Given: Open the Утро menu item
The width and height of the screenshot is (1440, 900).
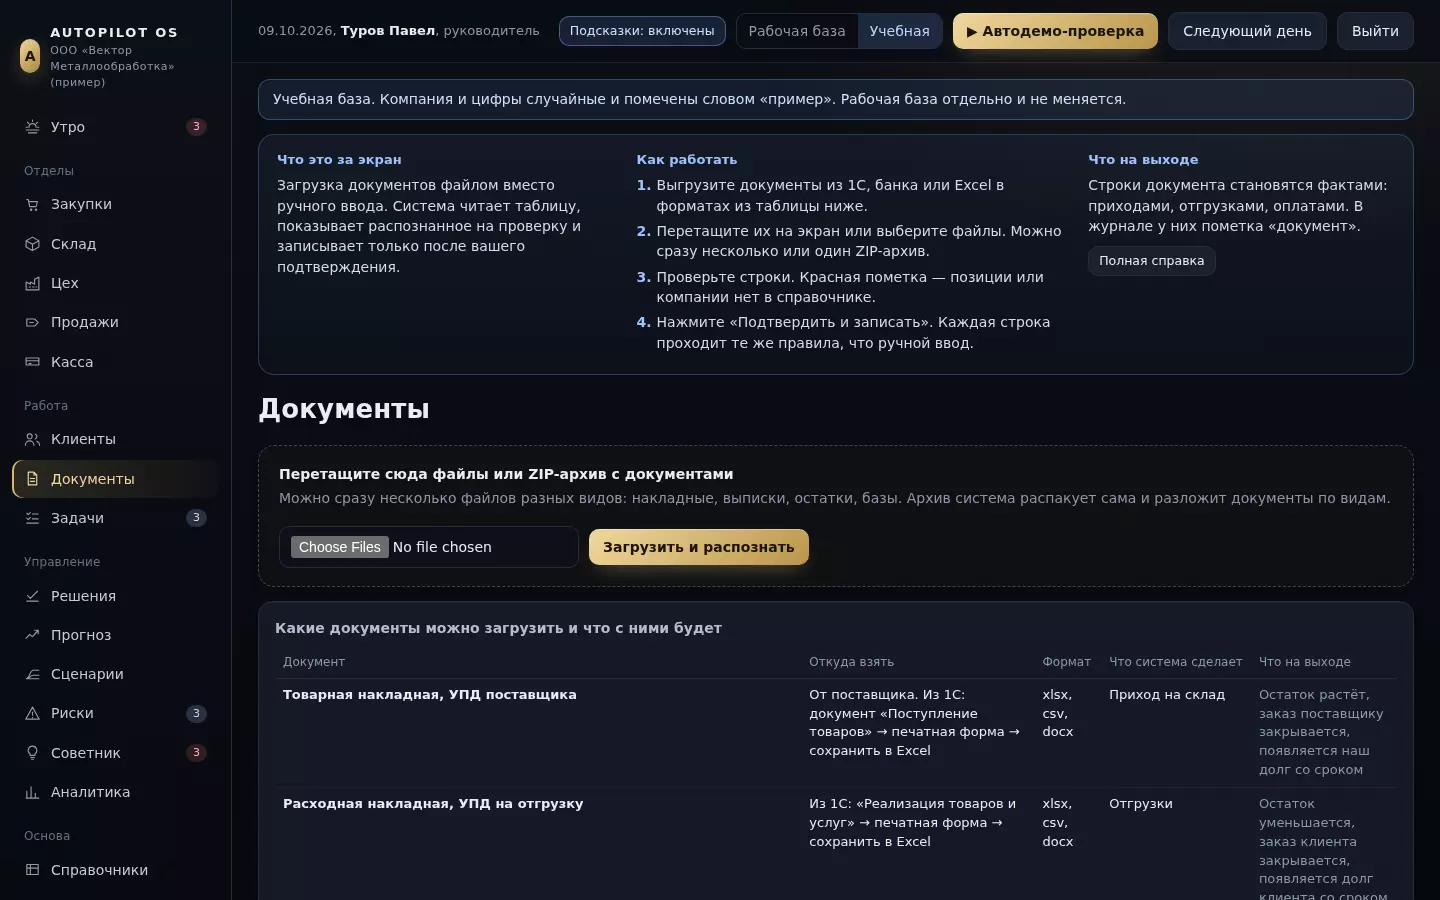Looking at the screenshot, I should pos(115,127).
